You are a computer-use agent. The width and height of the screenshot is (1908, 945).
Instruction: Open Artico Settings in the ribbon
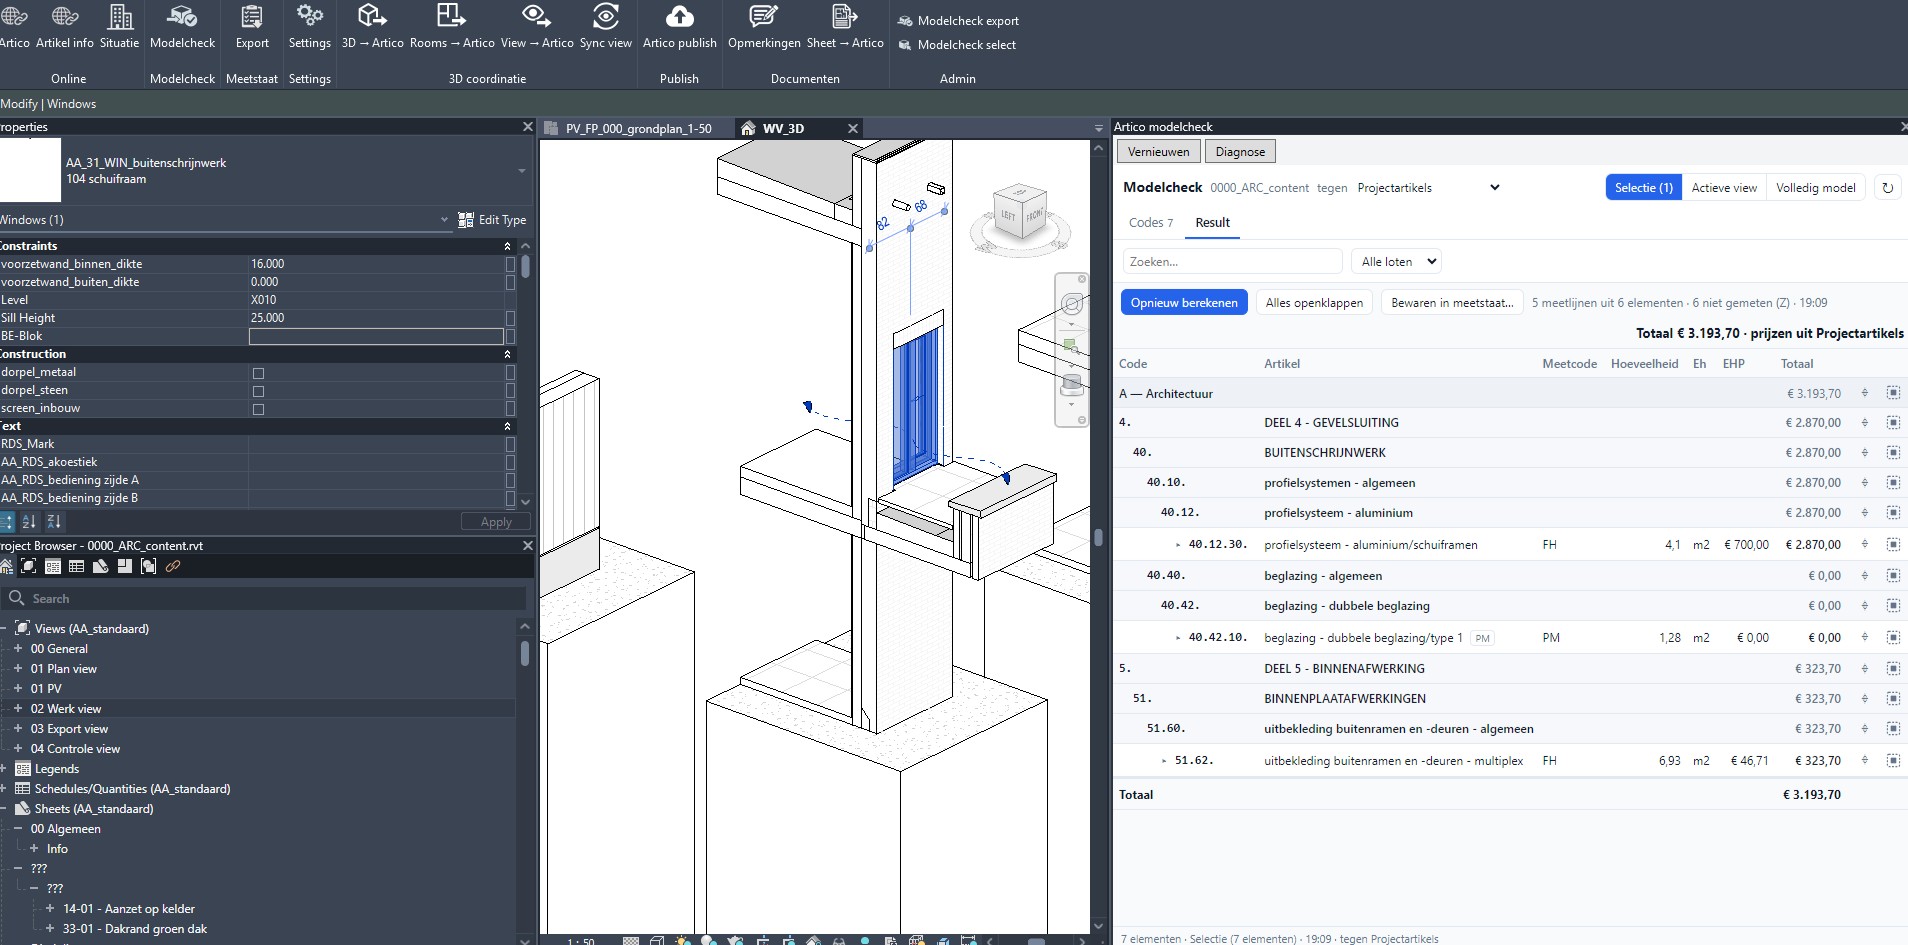309,27
